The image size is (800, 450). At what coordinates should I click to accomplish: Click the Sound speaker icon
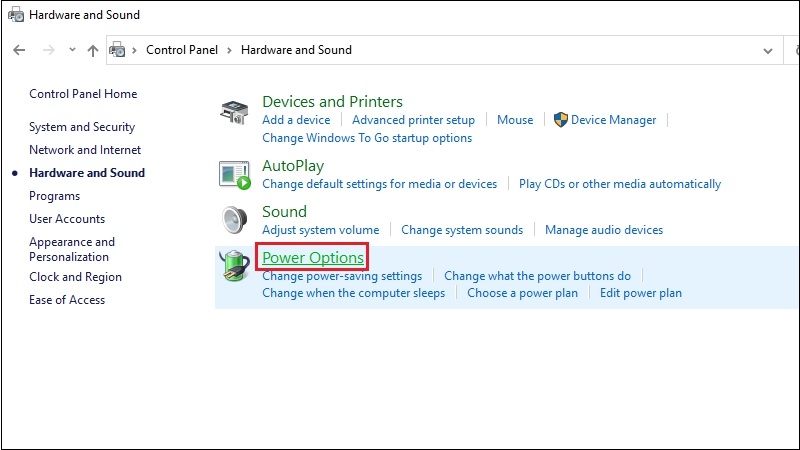point(235,220)
